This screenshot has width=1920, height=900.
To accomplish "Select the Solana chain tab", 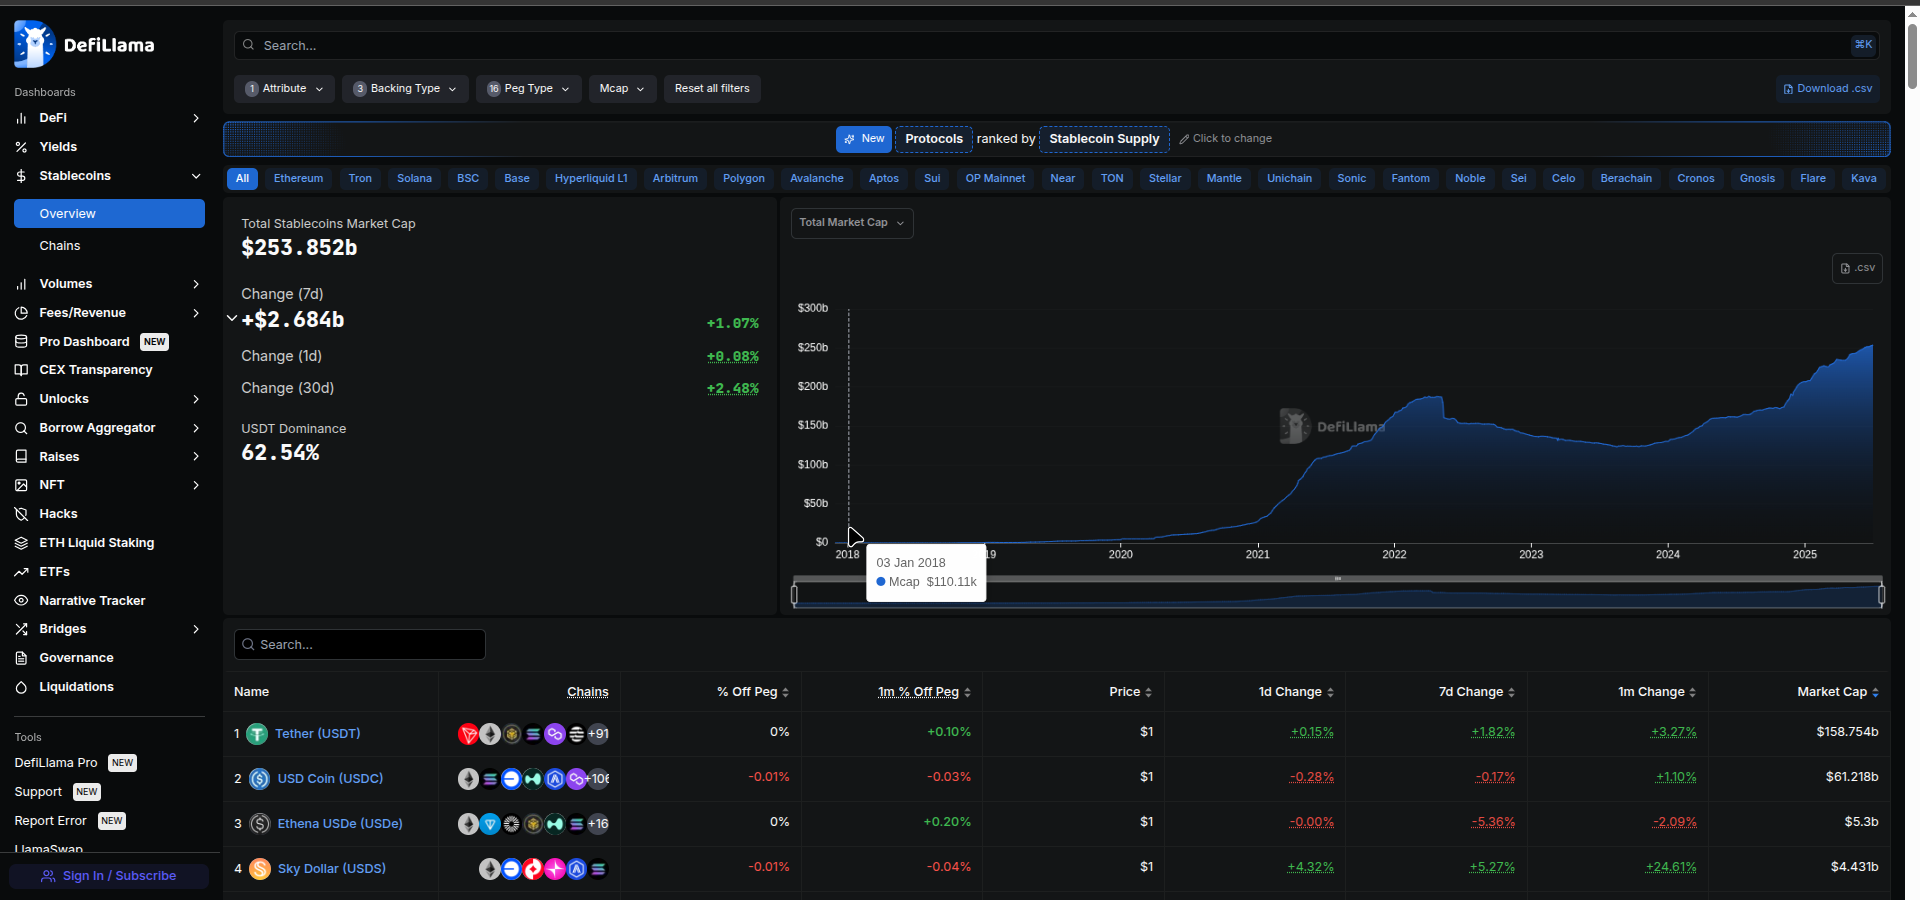I will coord(414,179).
